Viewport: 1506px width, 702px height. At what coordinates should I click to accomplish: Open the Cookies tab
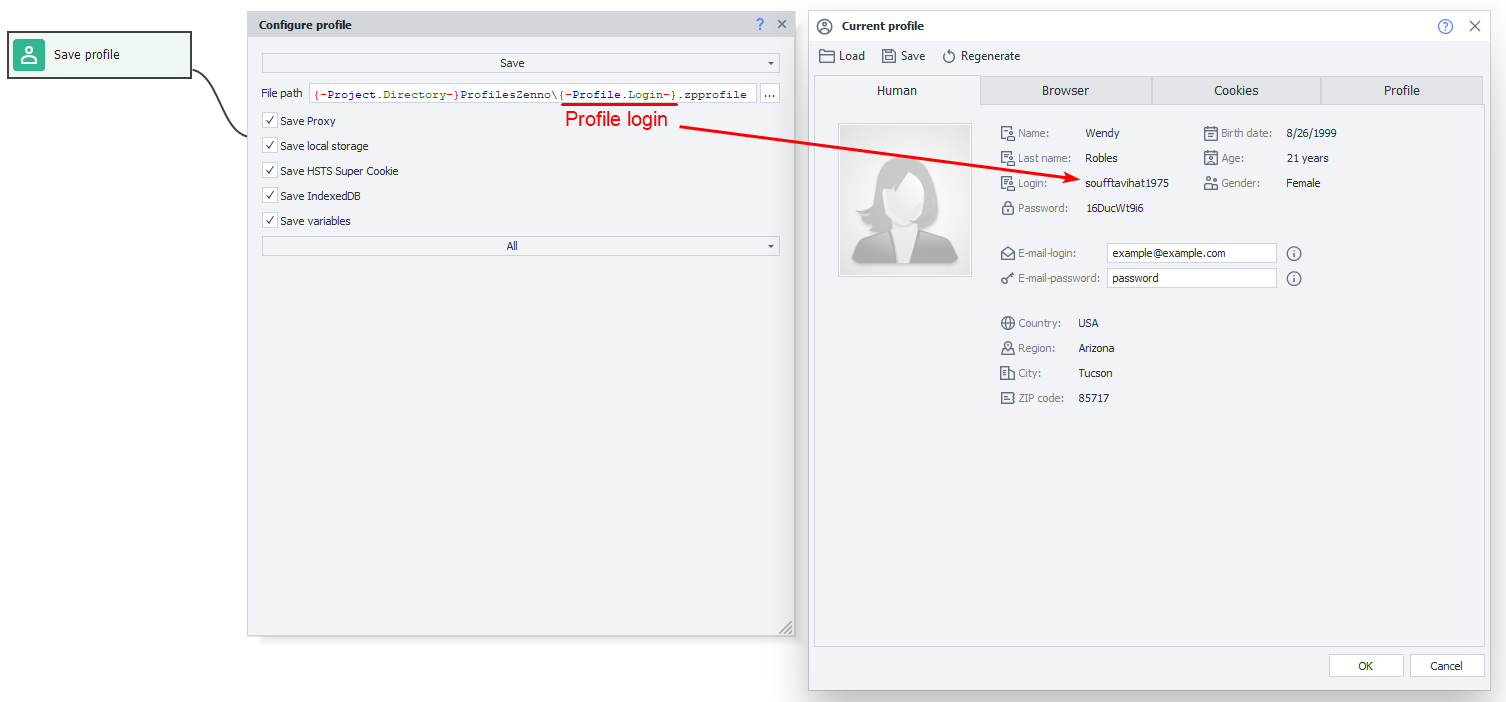coord(1236,91)
